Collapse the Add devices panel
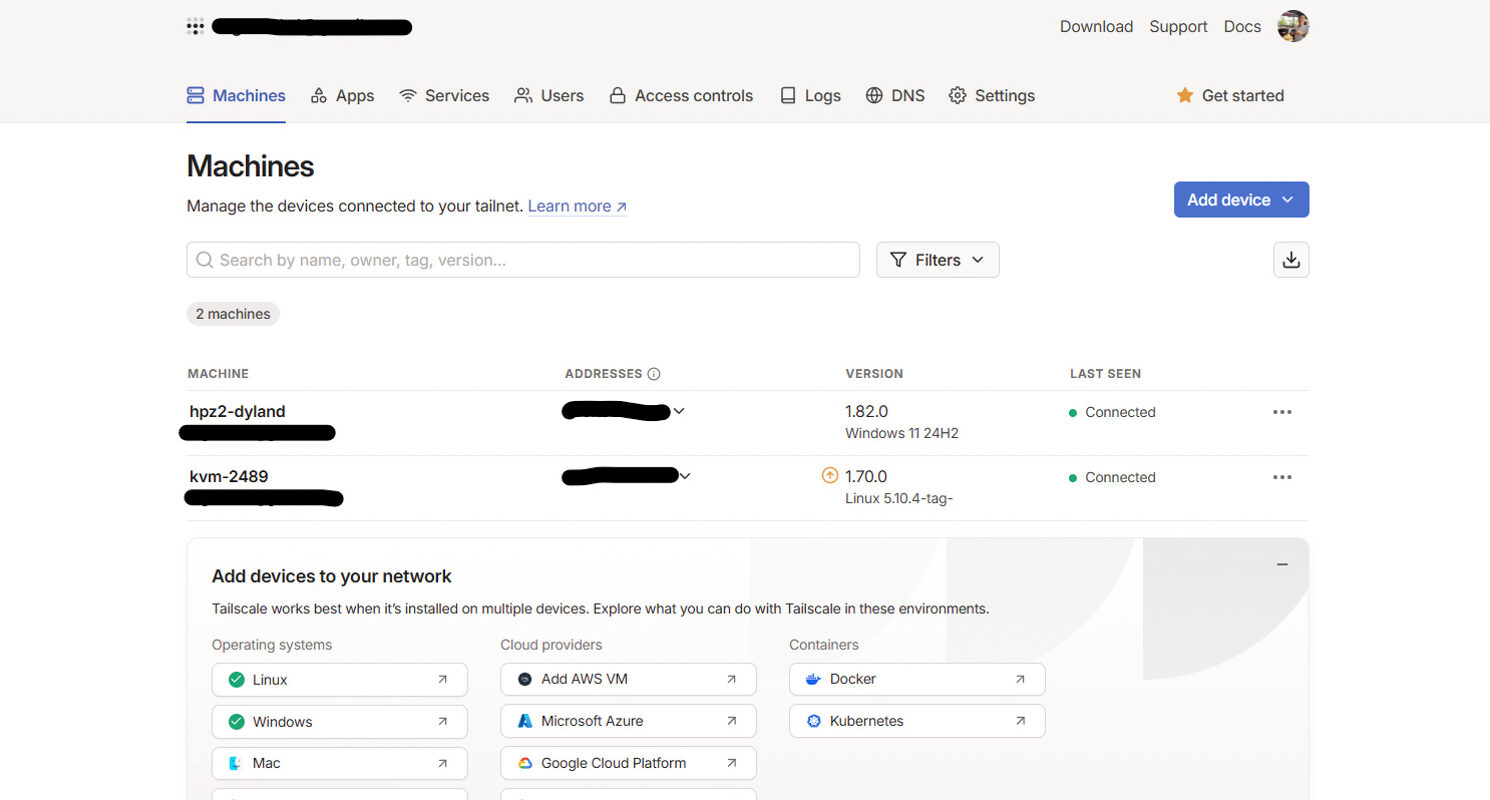1490x800 pixels. [1282, 564]
